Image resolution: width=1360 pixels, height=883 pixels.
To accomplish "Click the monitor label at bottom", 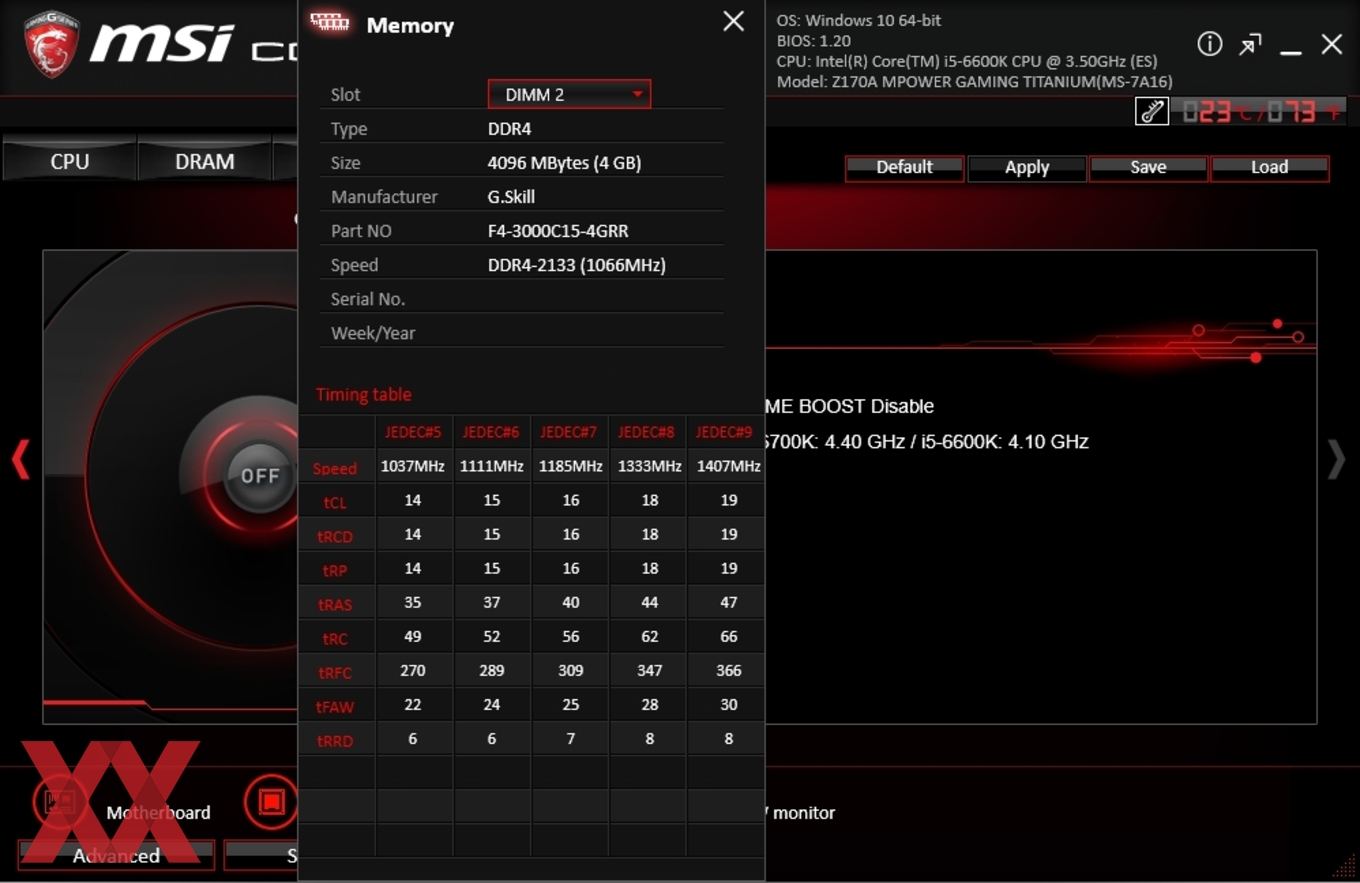I will coord(802,812).
